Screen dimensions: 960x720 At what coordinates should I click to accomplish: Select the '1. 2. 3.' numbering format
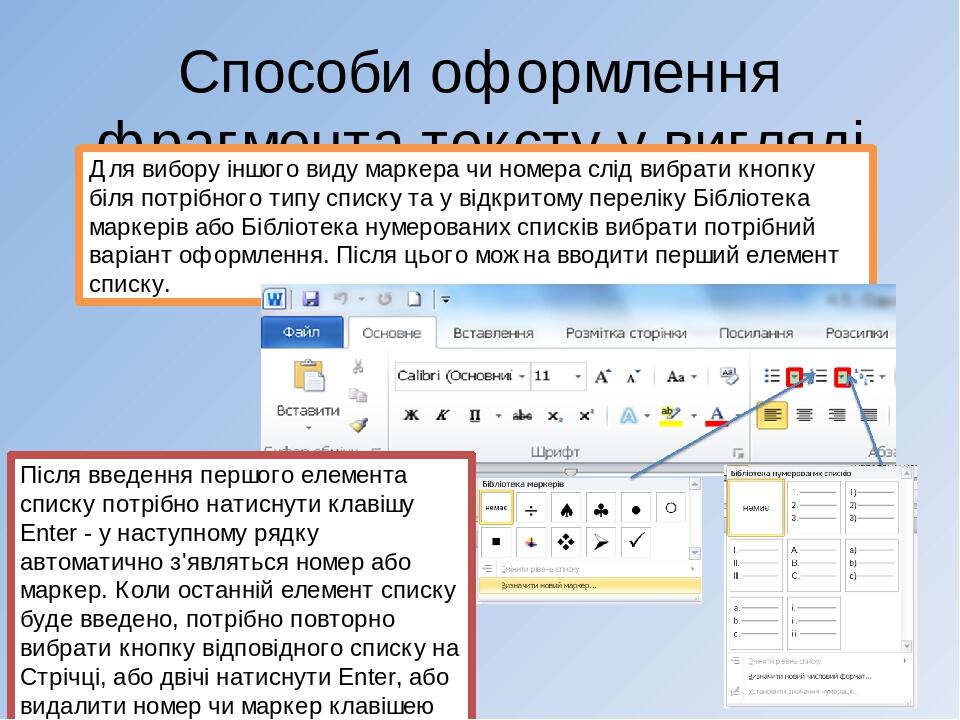tap(814, 507)
